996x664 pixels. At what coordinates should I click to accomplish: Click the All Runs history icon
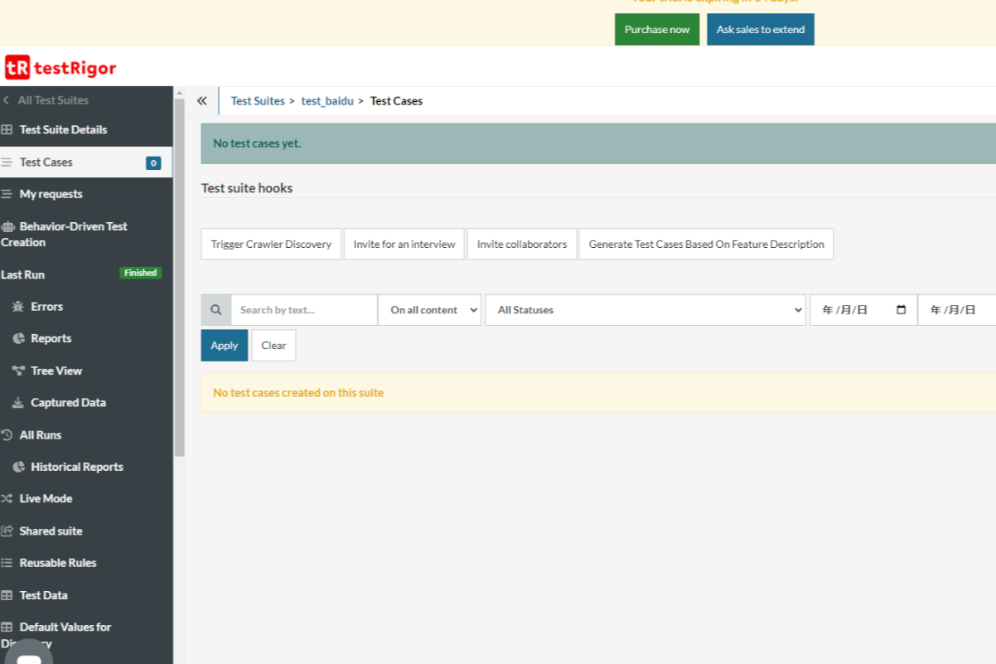click(7, 435)
